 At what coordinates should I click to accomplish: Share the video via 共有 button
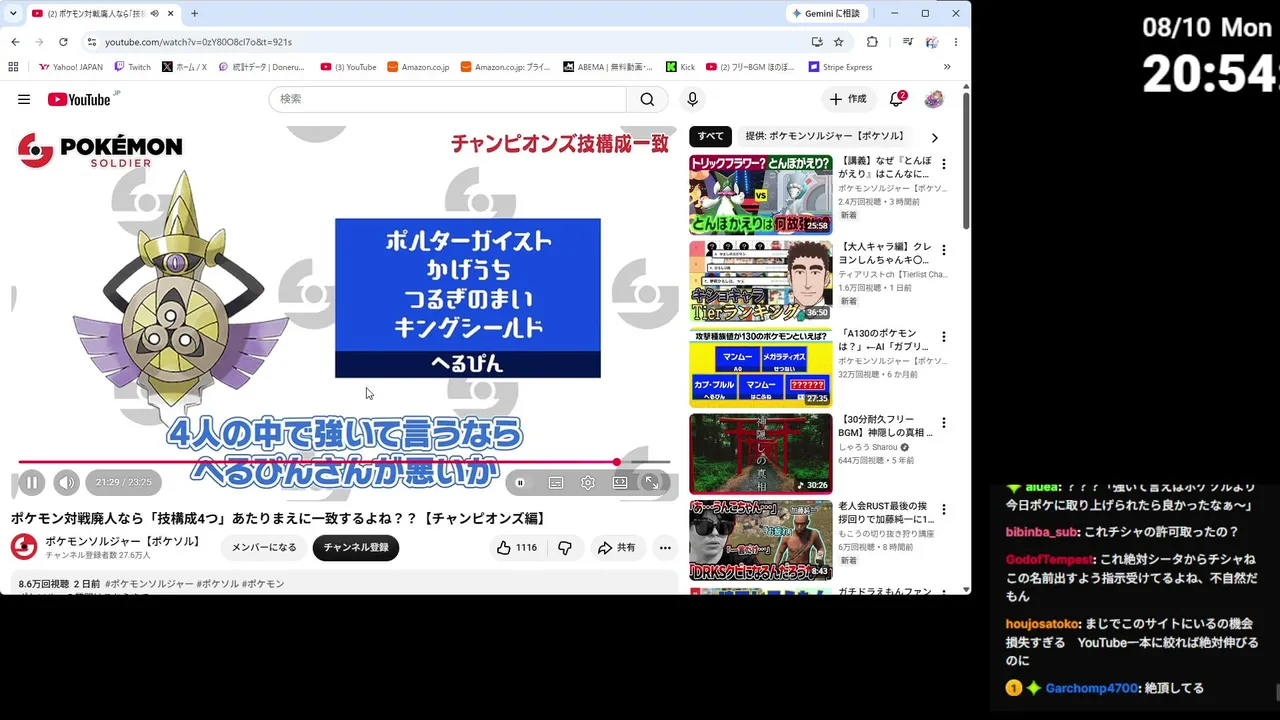click(x=616, y=547)
